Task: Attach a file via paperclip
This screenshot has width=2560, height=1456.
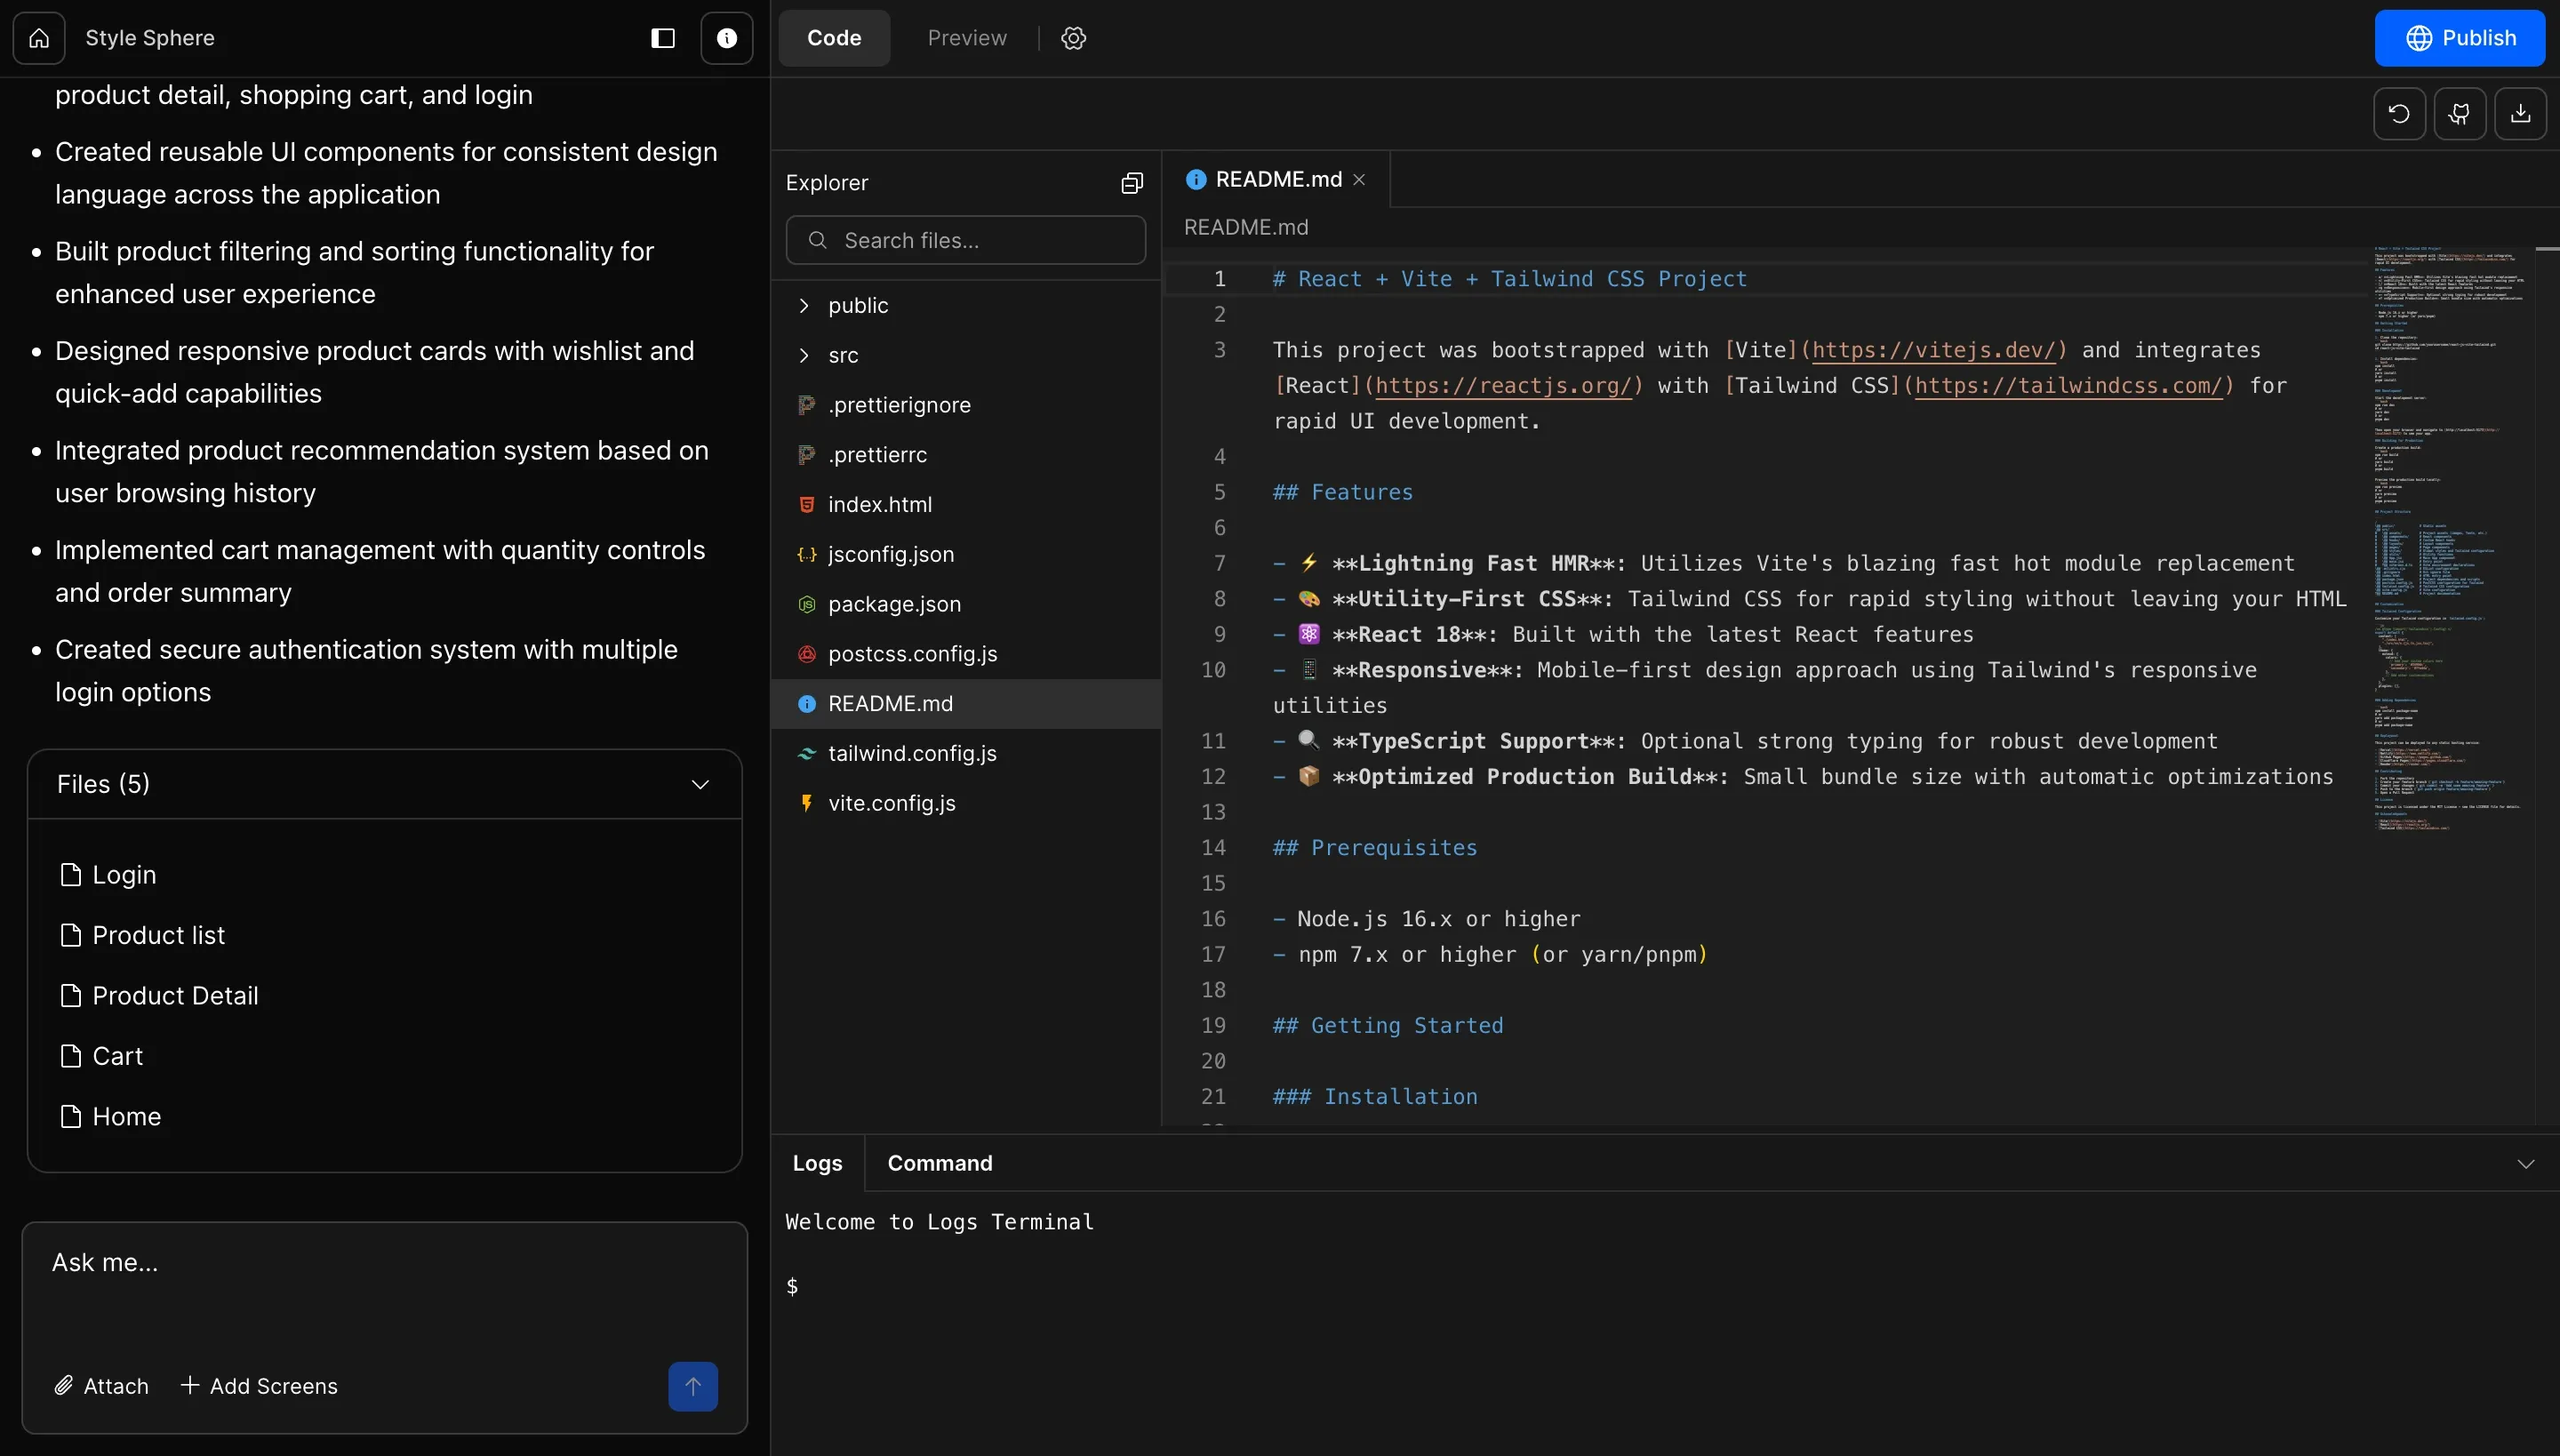Action: 101,1386
